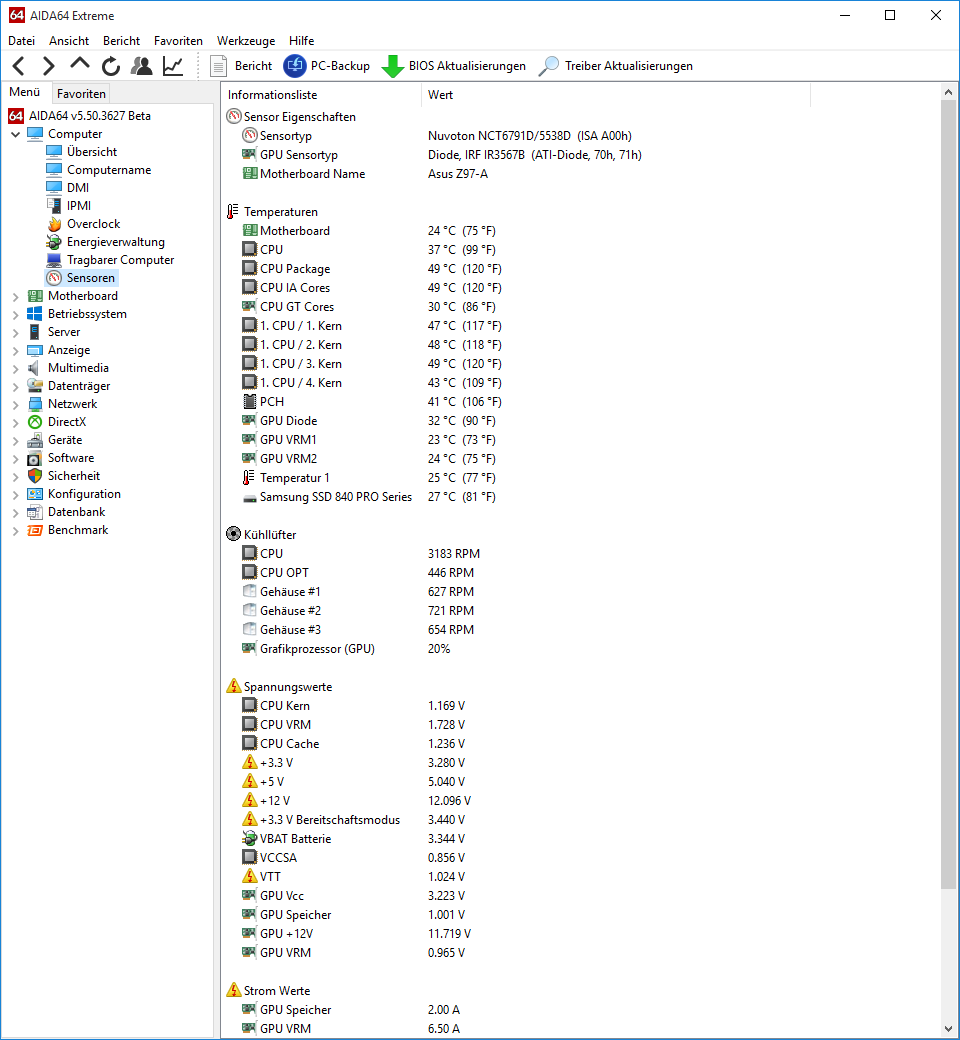The width and height of the screenshot is (960, 1040).
Task: Select the AIDA64 v5.50.3627 Beta root item
Action: [x=80, y=115]
